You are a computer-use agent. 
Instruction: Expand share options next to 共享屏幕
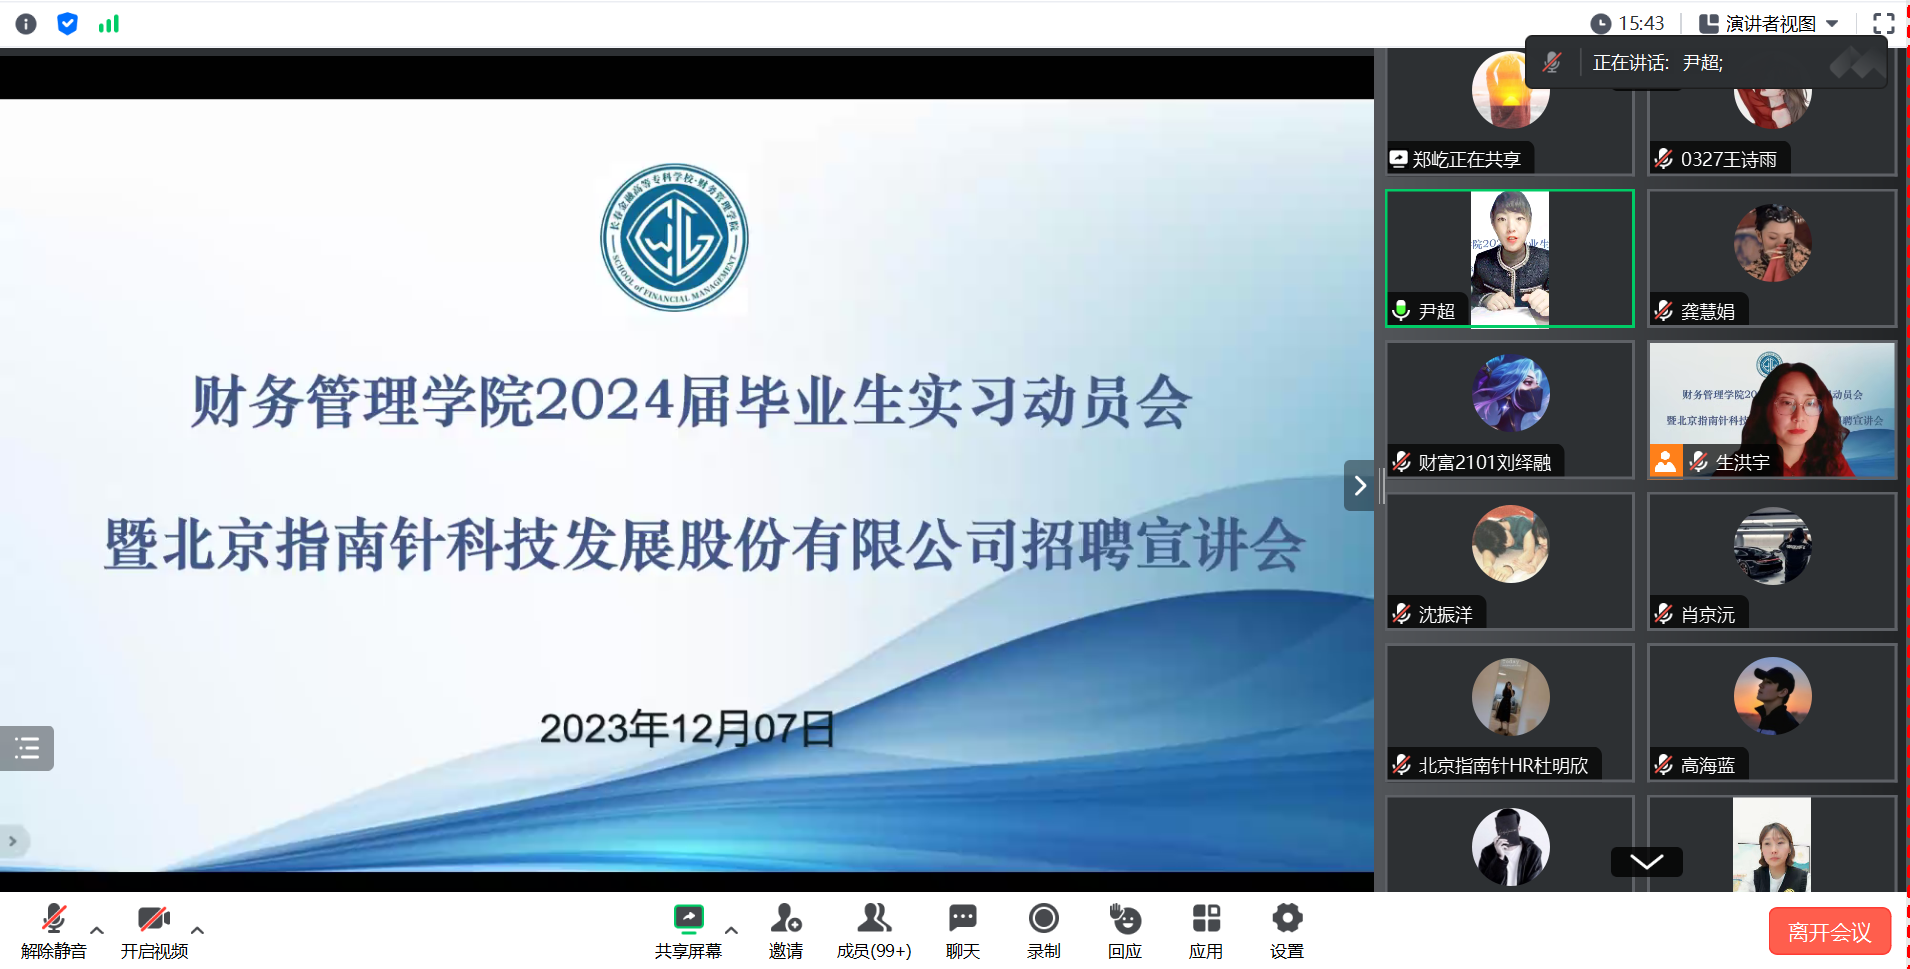[732, 930]
